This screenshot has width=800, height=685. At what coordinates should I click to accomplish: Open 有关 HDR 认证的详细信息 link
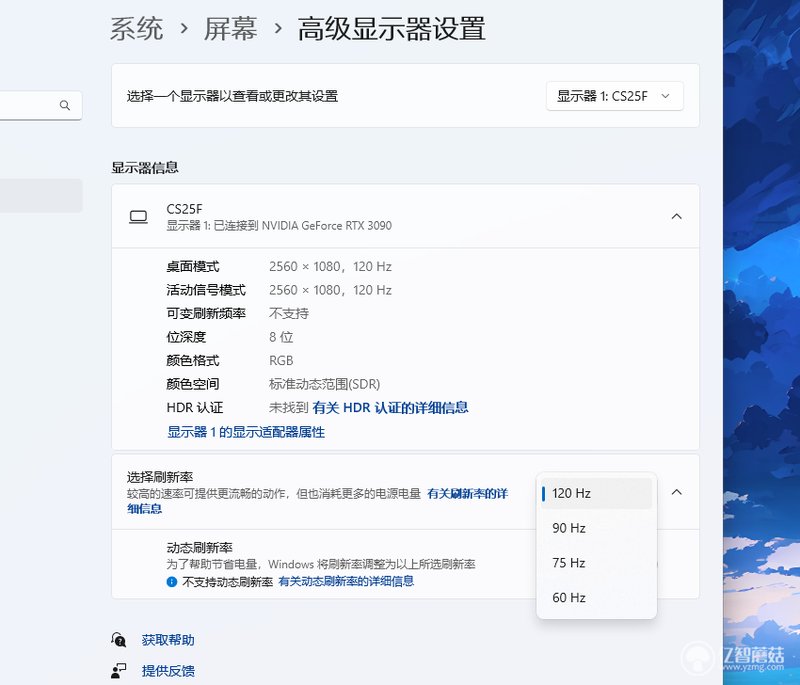point(390,408)
